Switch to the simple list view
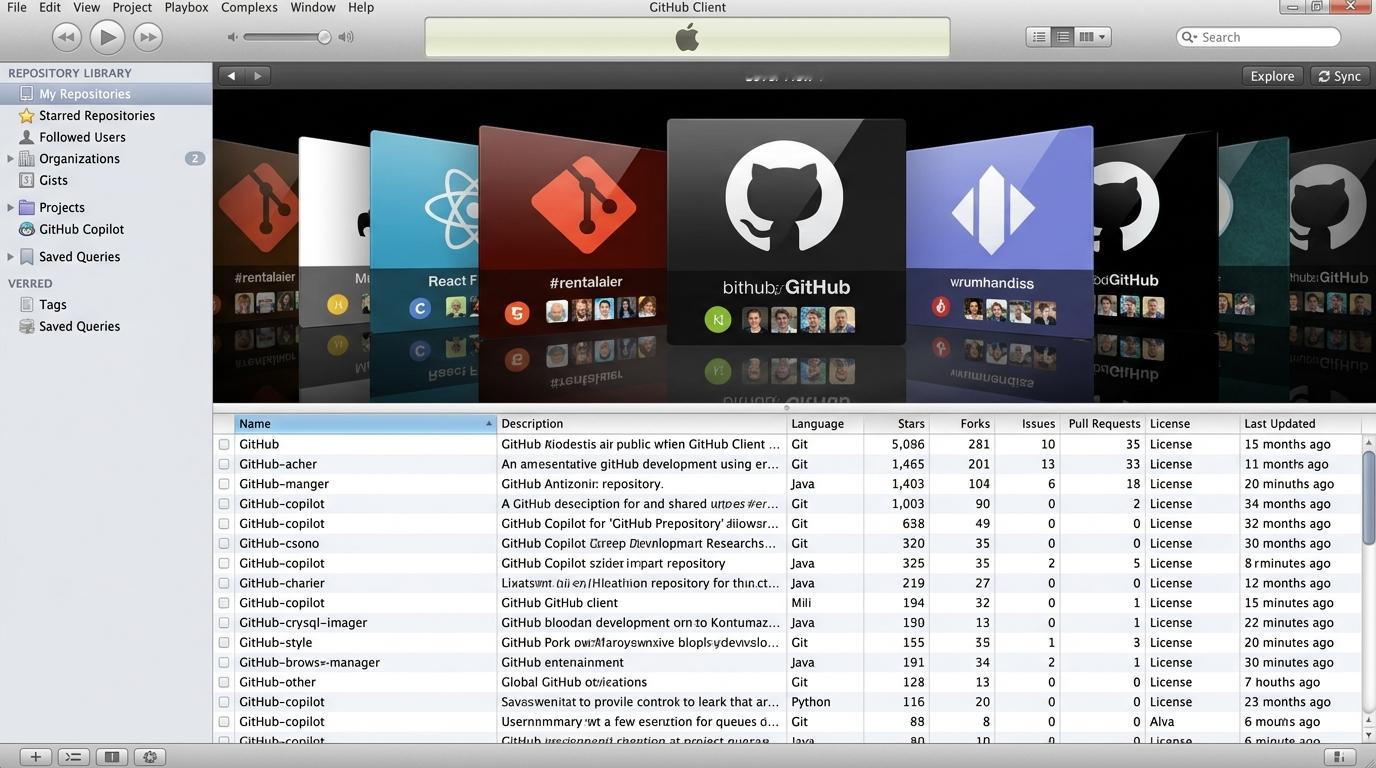1376x768 pixels. (x=1039, y=37)
